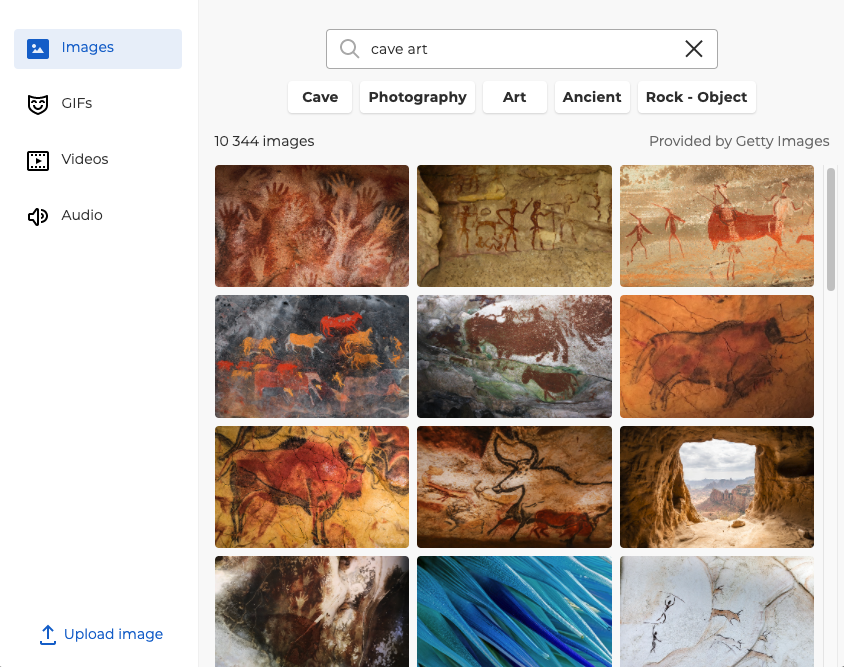Switch to the Images tab
The image size is (844, 667).
click(98, 48)
